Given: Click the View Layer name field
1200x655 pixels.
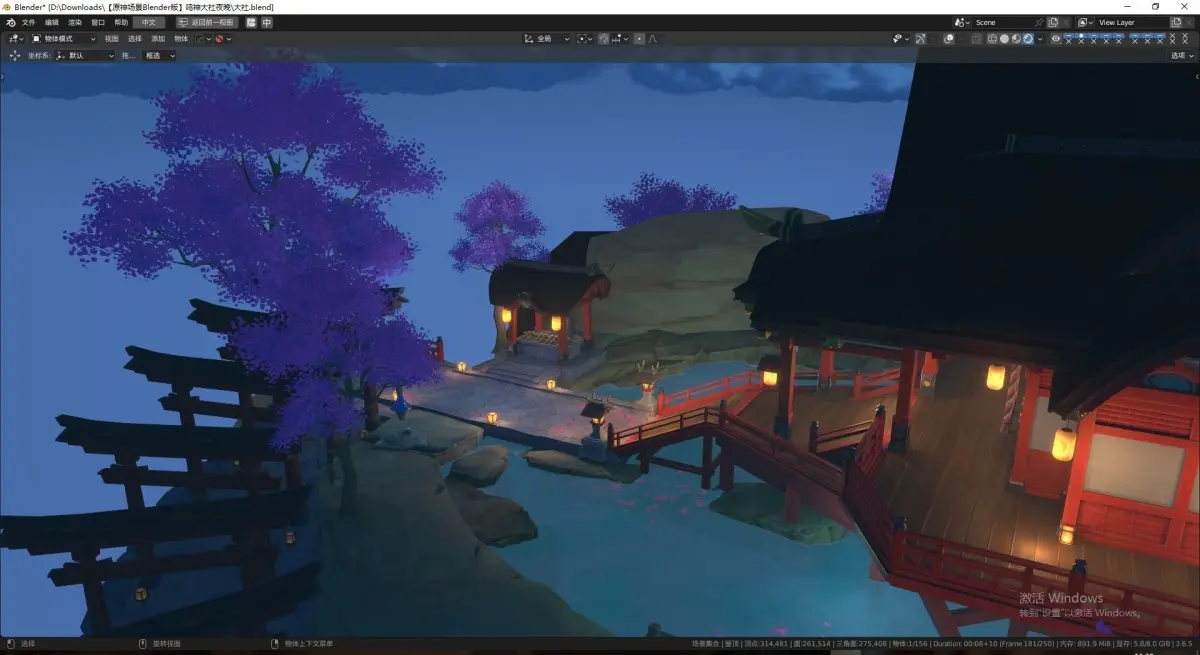Looking at the screenshot, I should [x=1131, y=22].
